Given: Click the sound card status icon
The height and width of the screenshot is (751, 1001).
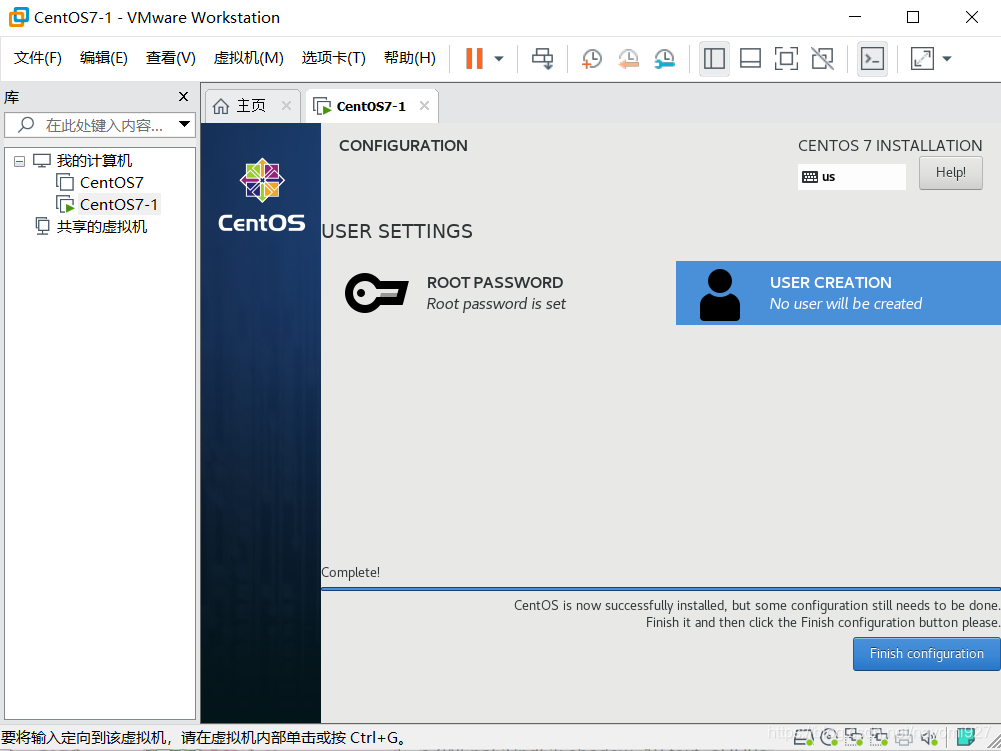Looking at the screenshot, I should 929,738.
